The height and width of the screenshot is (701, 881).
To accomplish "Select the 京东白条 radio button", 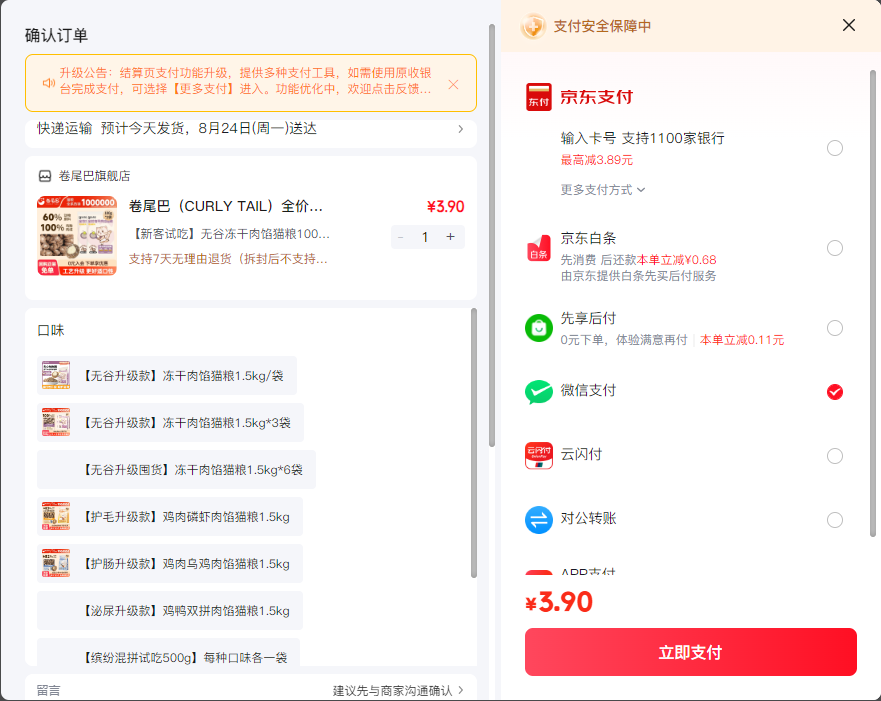I will click(834, 248).
